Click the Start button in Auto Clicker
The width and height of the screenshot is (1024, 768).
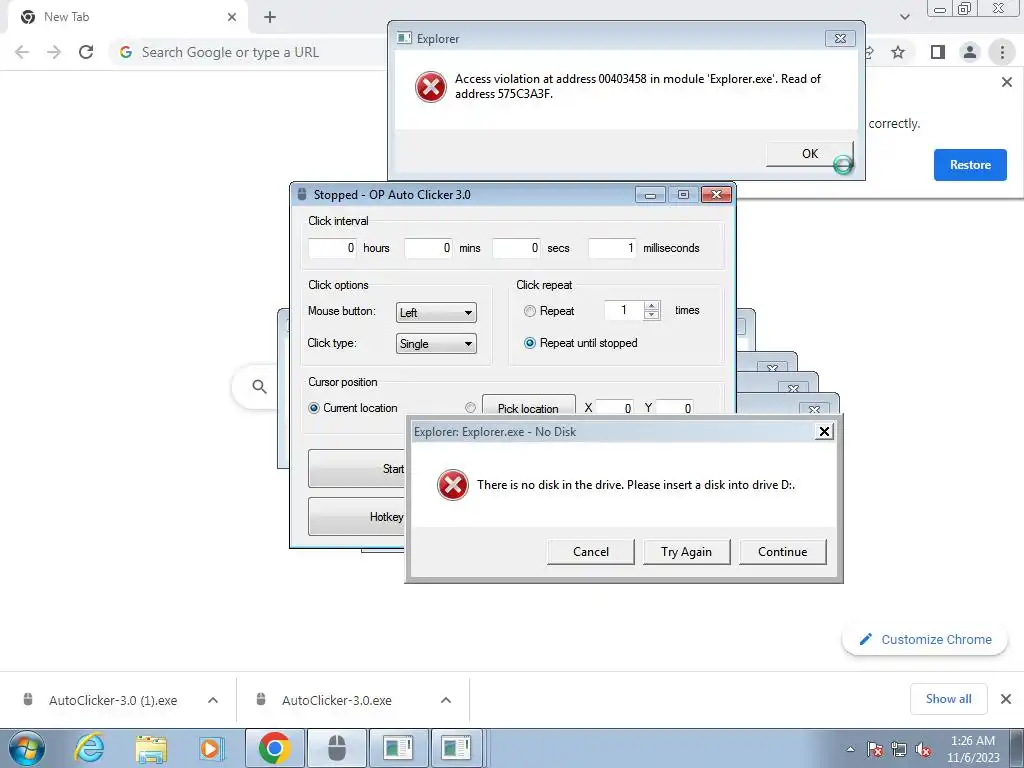[358, 468]
